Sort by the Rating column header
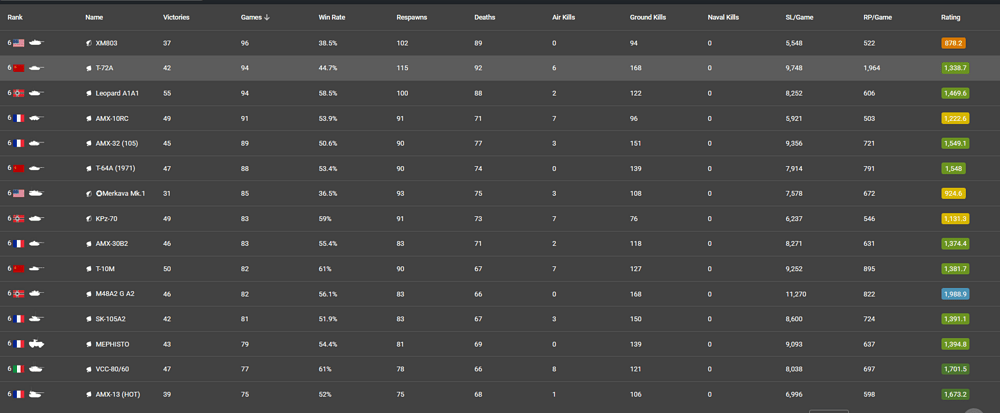This screenshot has height=413, width=1000. coord(950,17)
